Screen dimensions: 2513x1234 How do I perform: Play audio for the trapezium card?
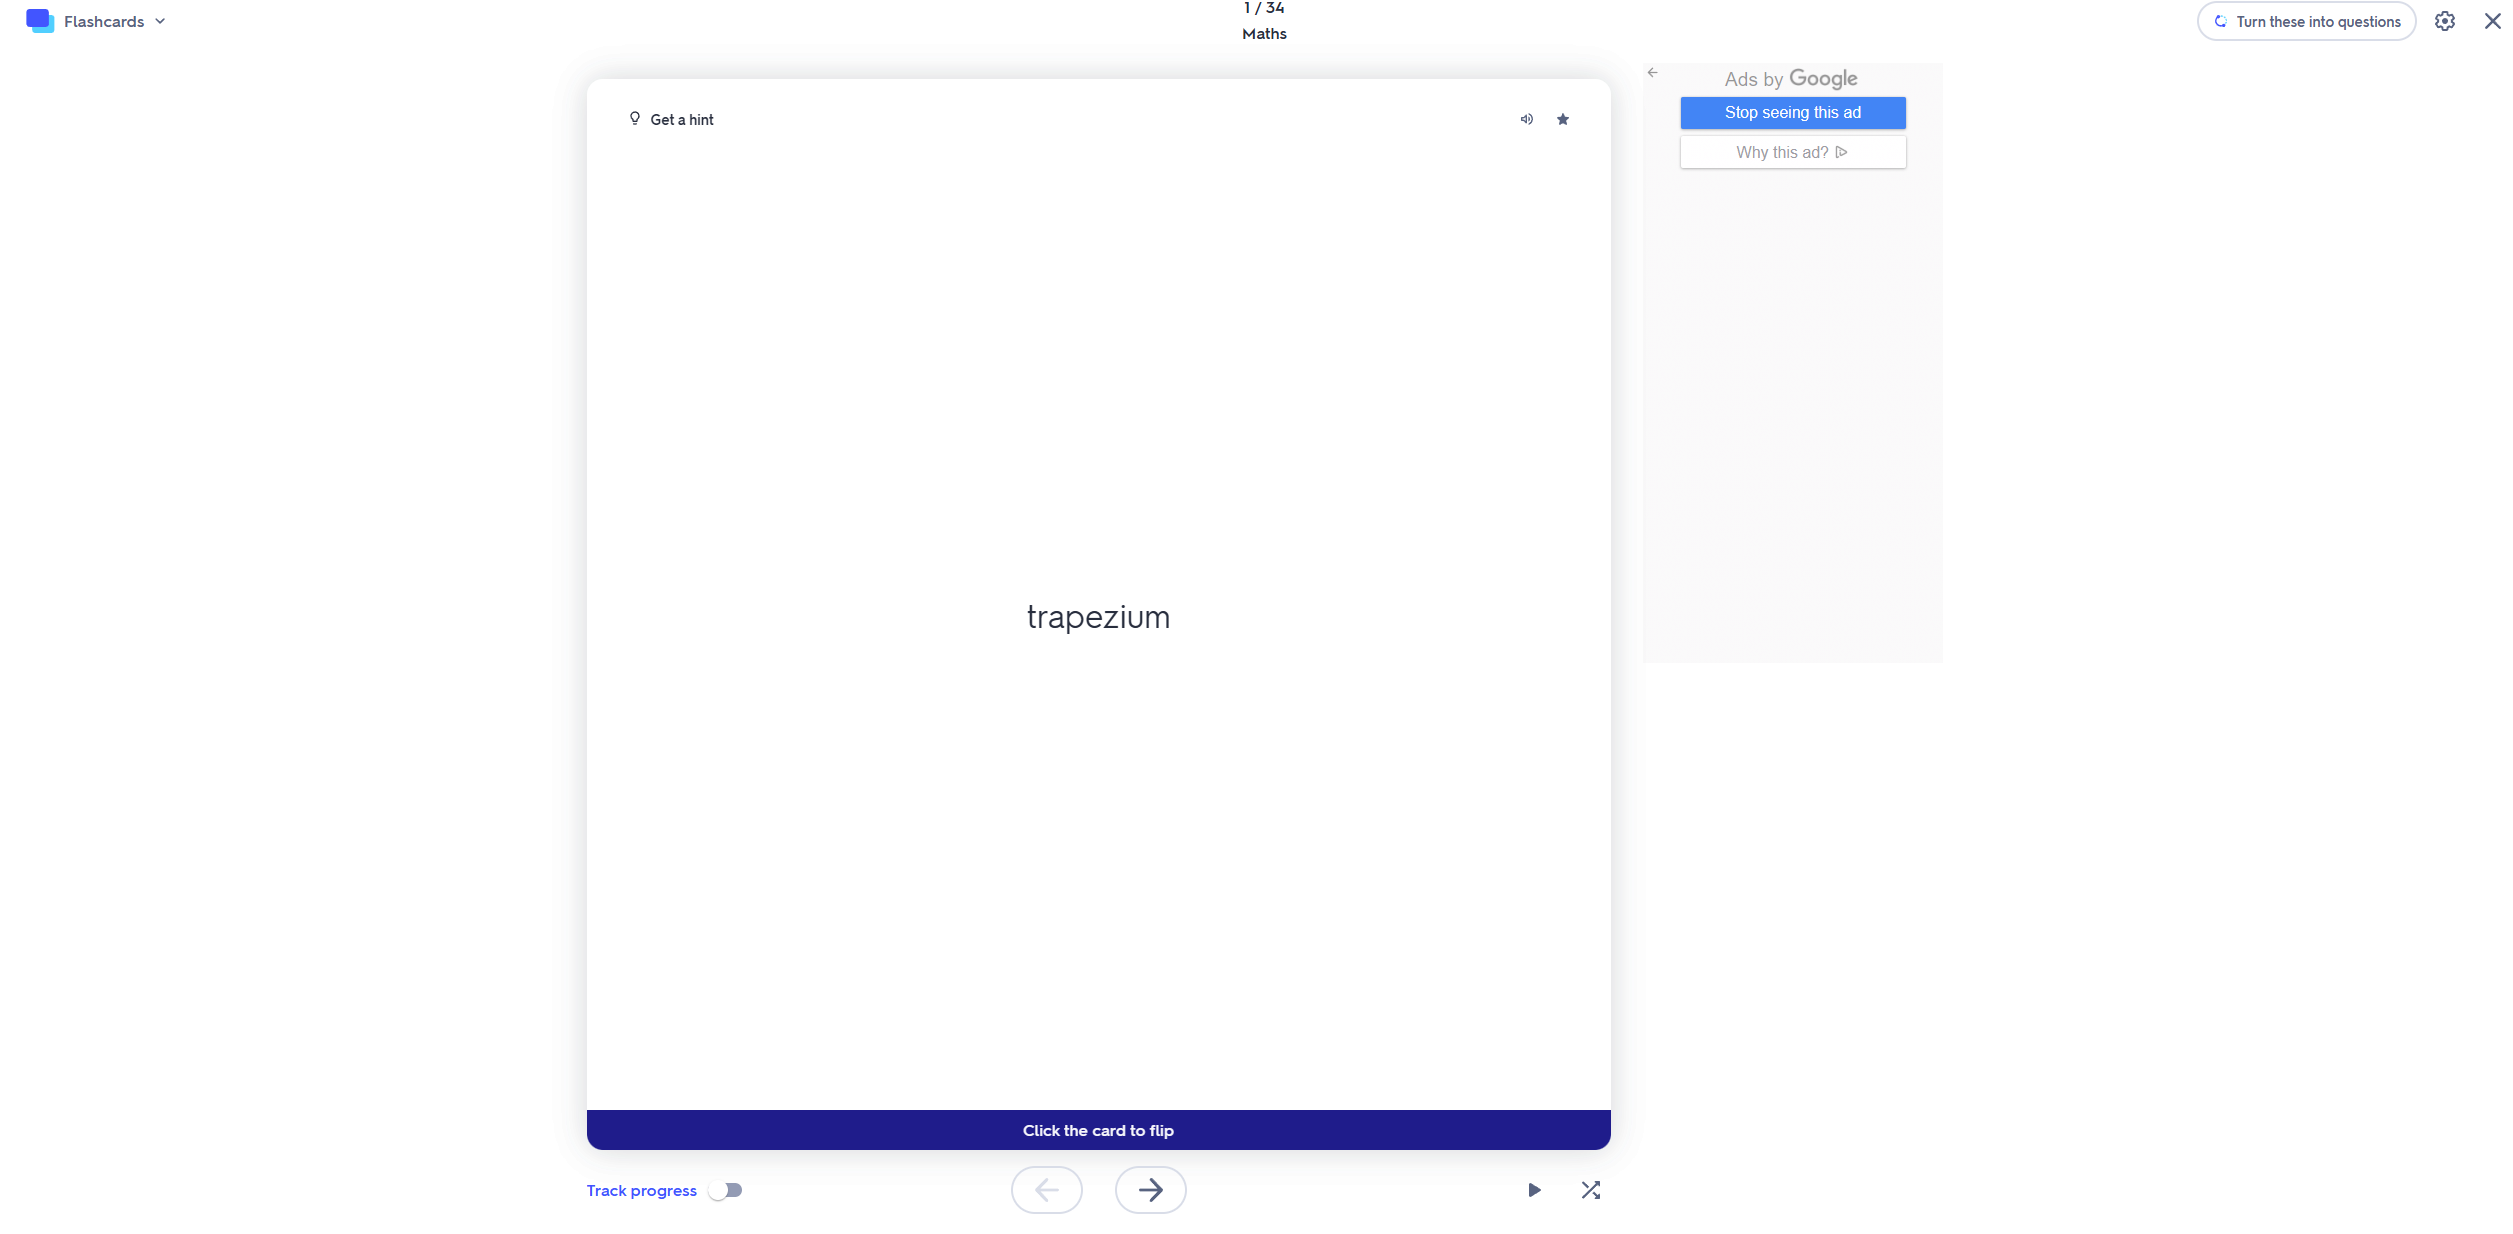coord(1526,119)
